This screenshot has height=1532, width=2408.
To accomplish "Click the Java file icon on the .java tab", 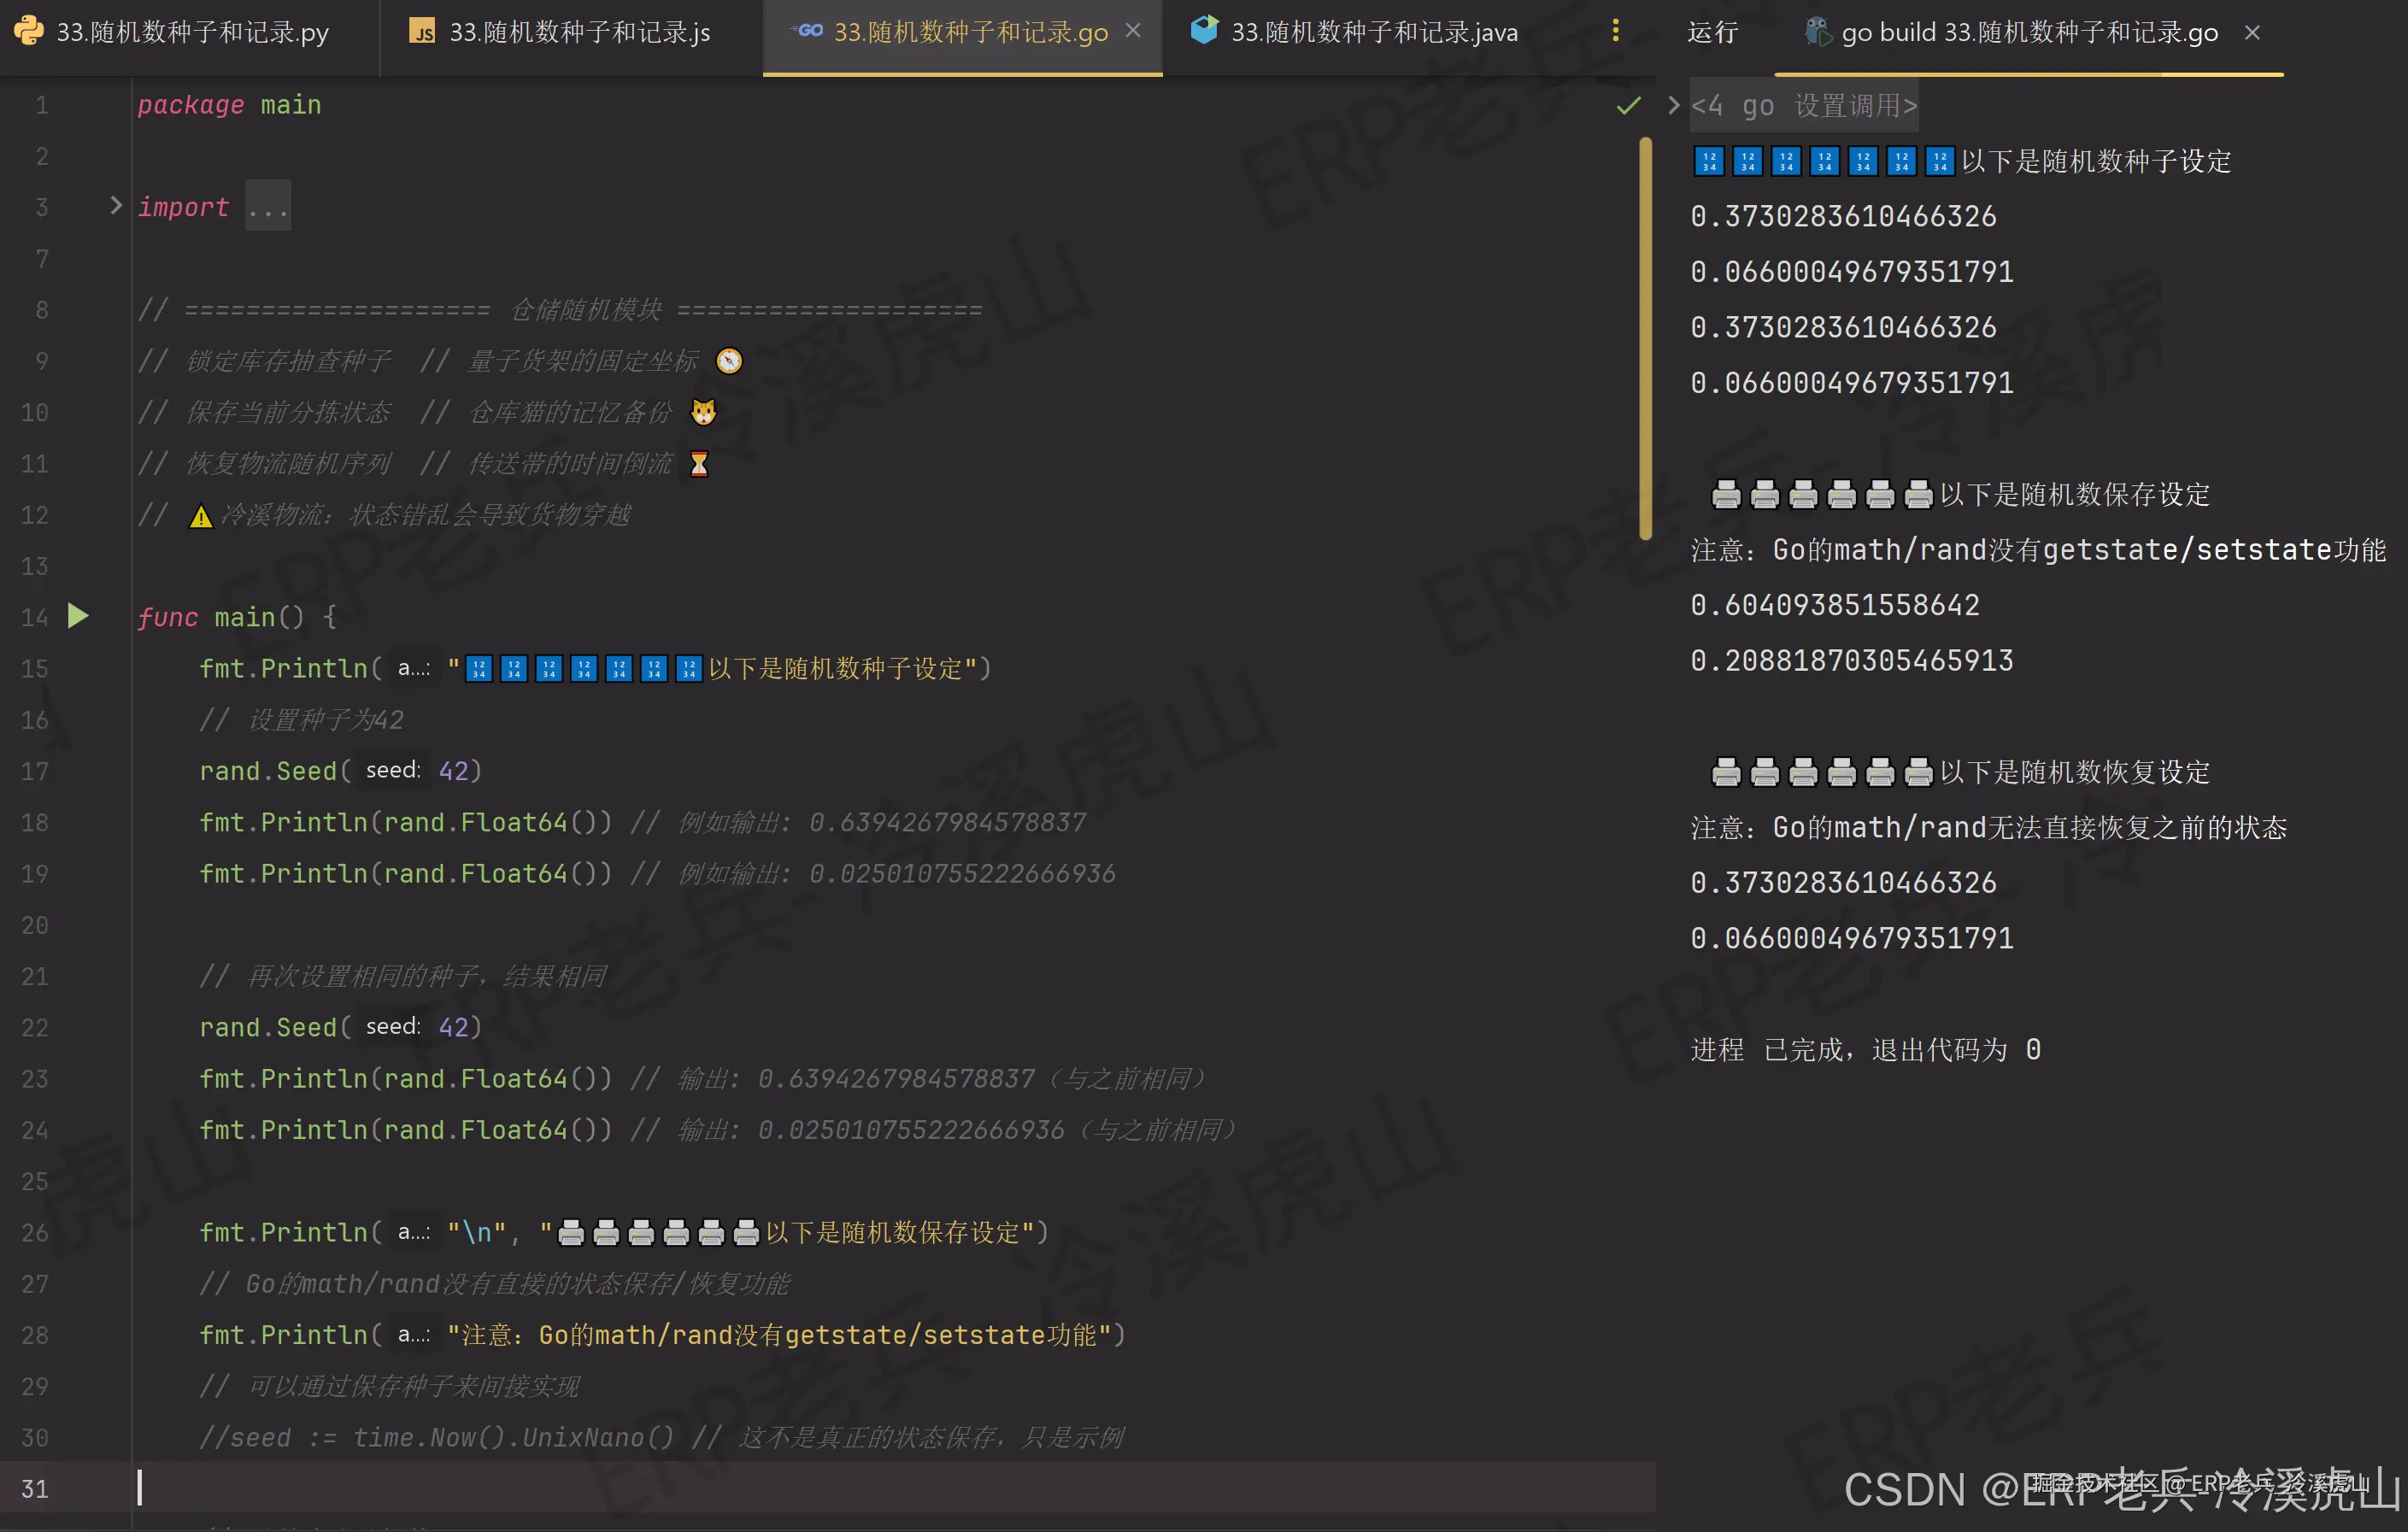I will point(1205,31).
